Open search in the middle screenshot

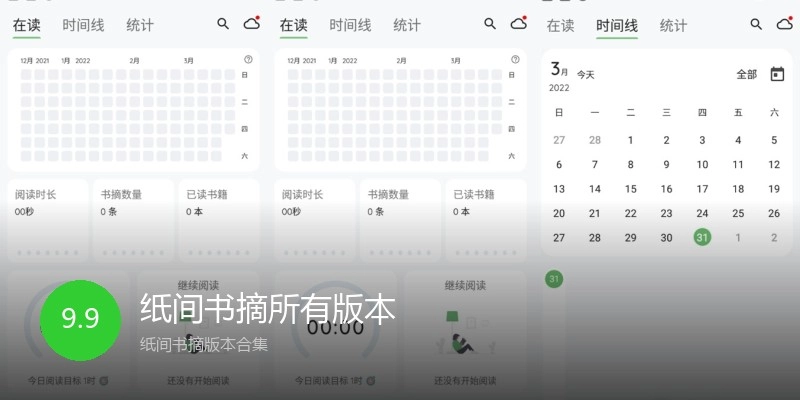(490, 23)
